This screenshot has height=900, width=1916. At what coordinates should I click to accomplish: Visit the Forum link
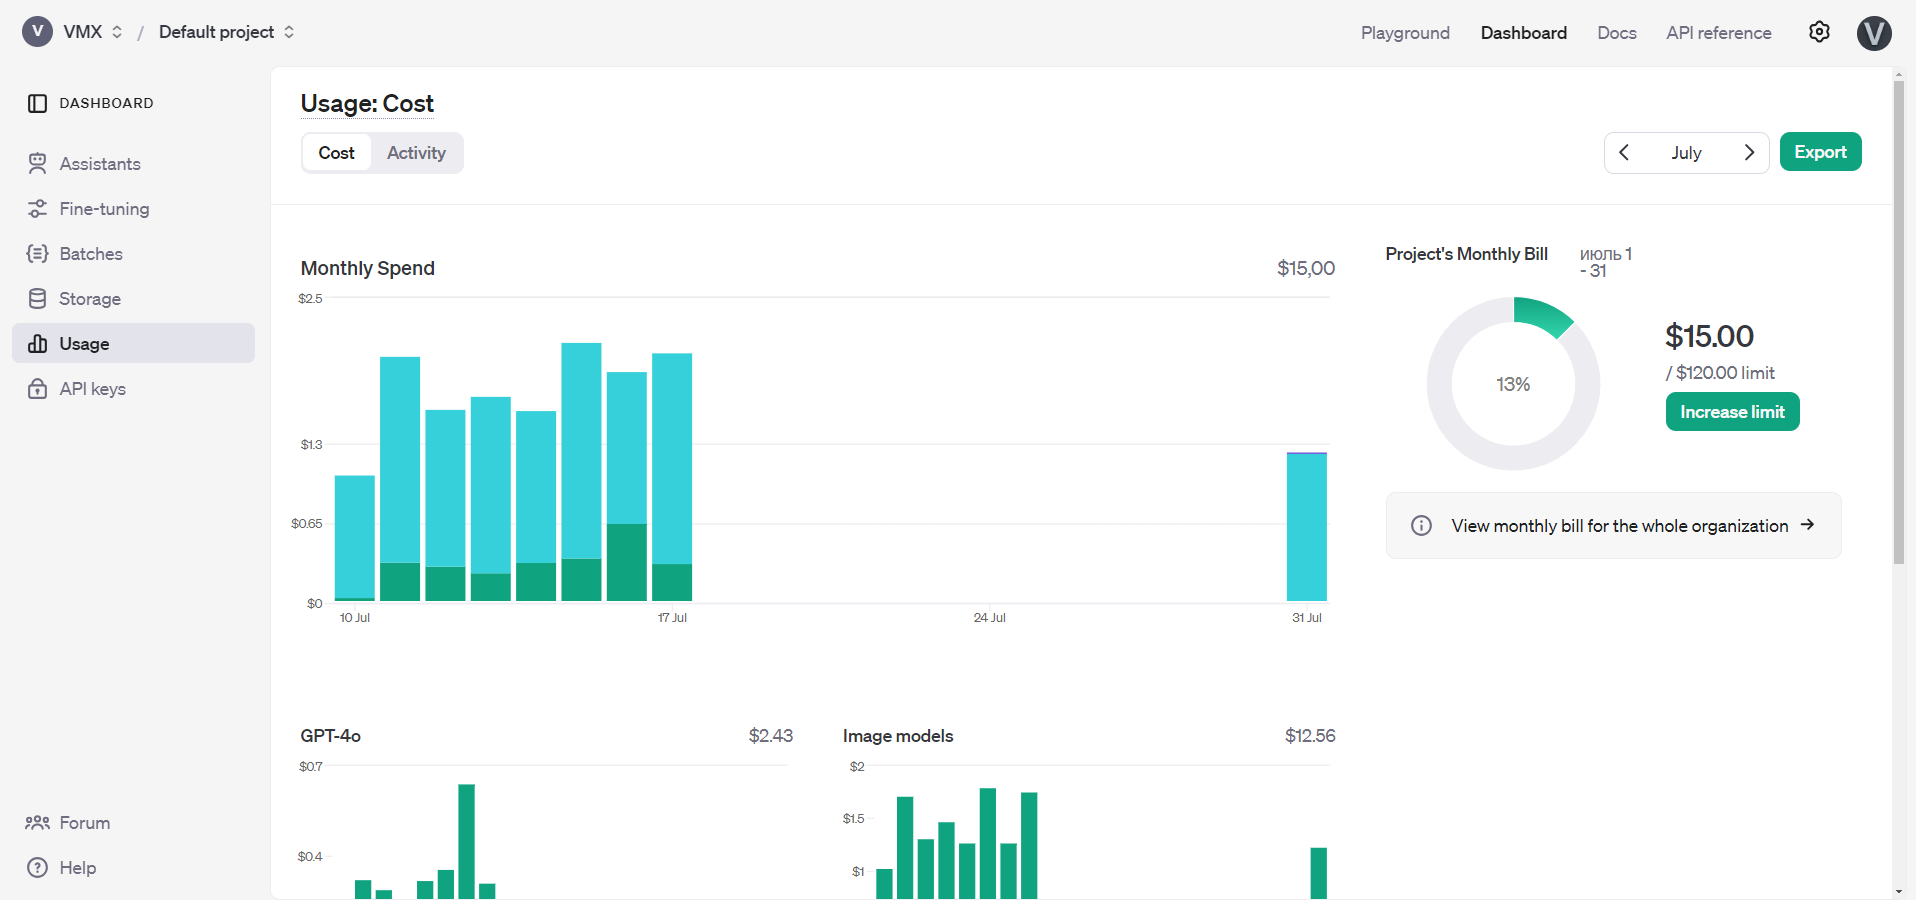(x=84, y=823)
